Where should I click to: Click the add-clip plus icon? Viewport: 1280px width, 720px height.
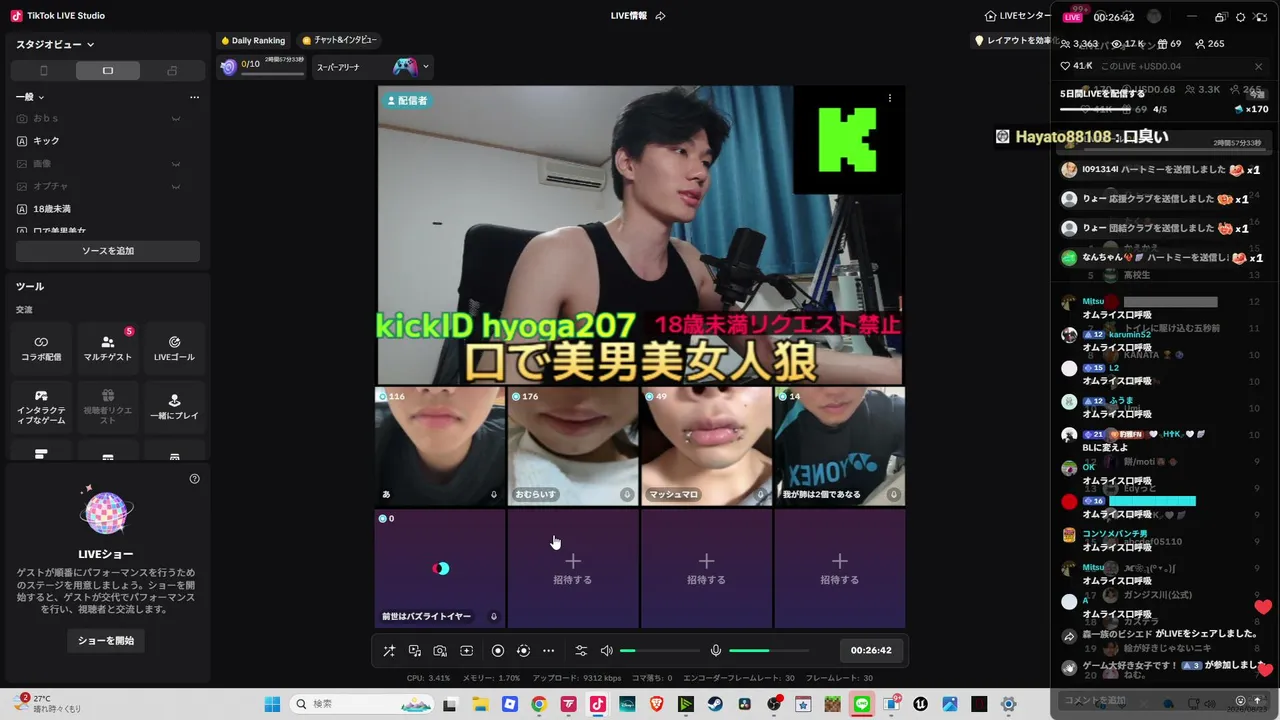[x=466, y=651]
